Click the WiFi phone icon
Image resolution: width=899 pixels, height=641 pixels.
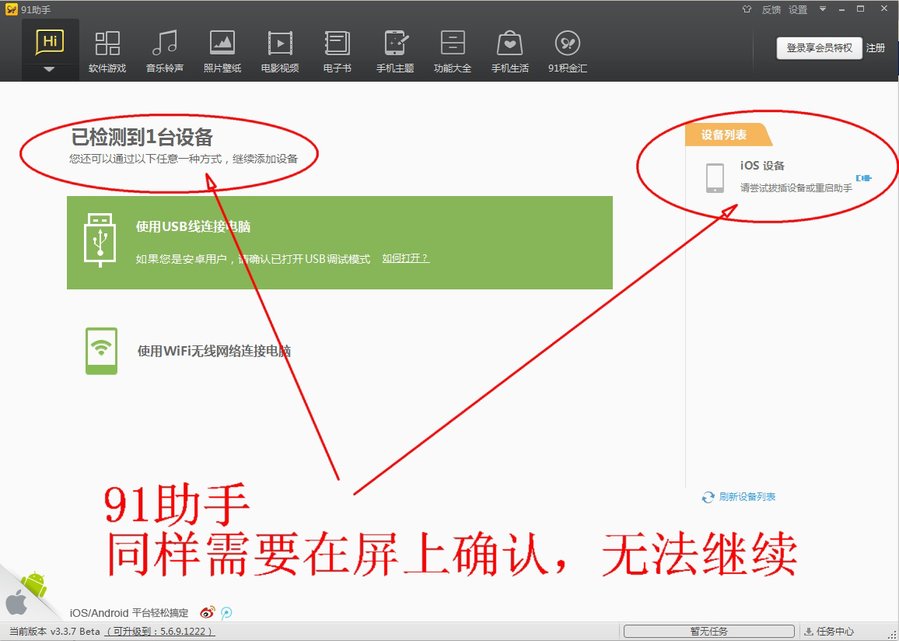click(x=101, y=351)
